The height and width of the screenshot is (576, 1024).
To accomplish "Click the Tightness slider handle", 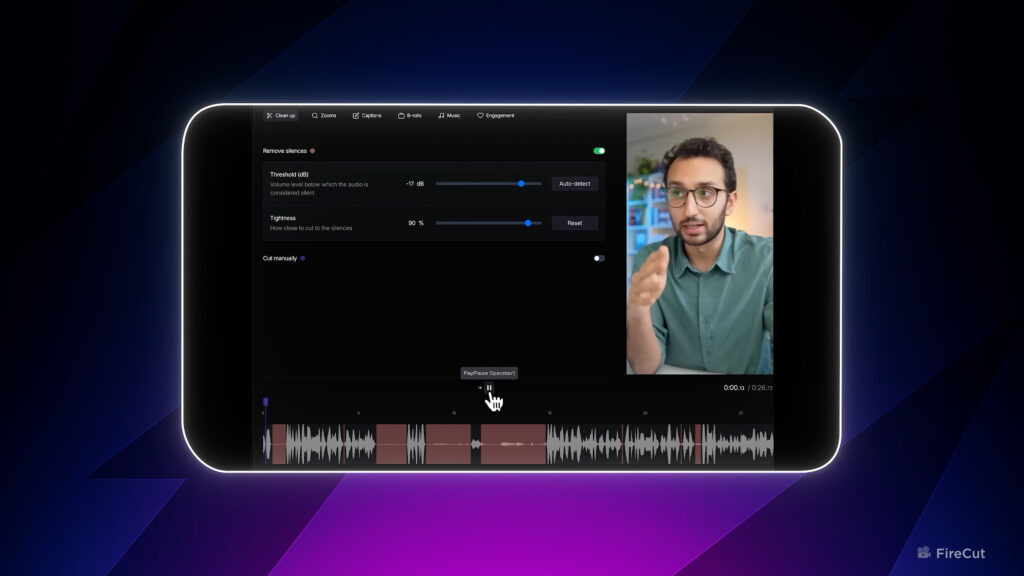I will [x=528, y=223].
